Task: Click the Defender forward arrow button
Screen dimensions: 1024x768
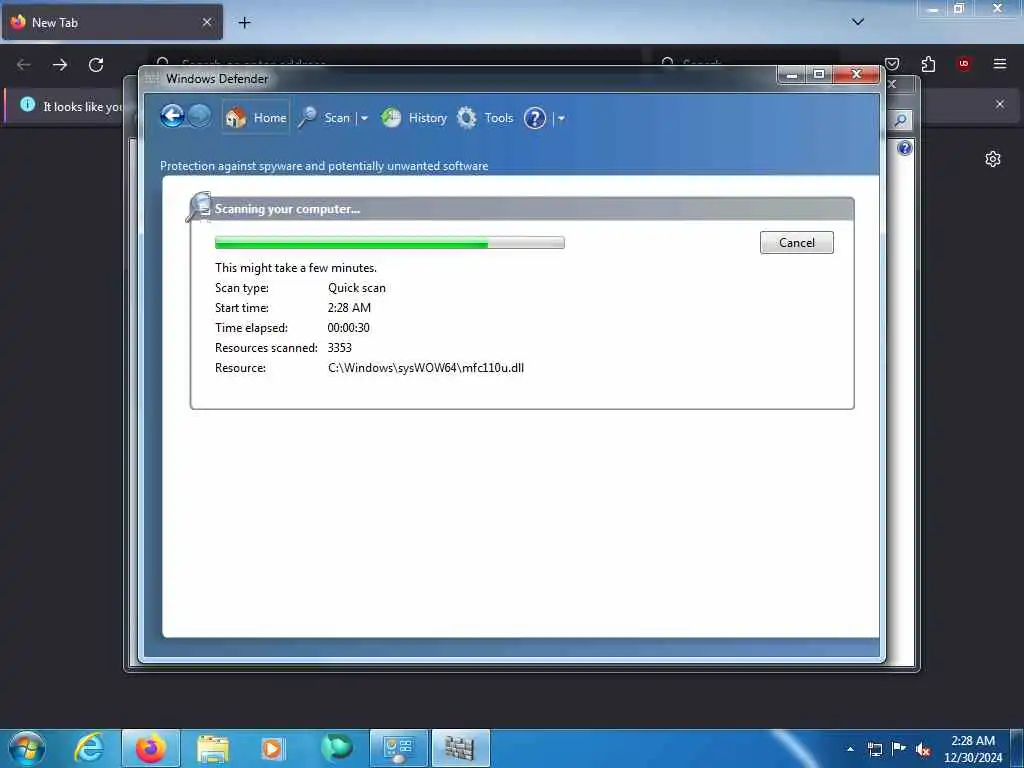Action: click(200, 117)
